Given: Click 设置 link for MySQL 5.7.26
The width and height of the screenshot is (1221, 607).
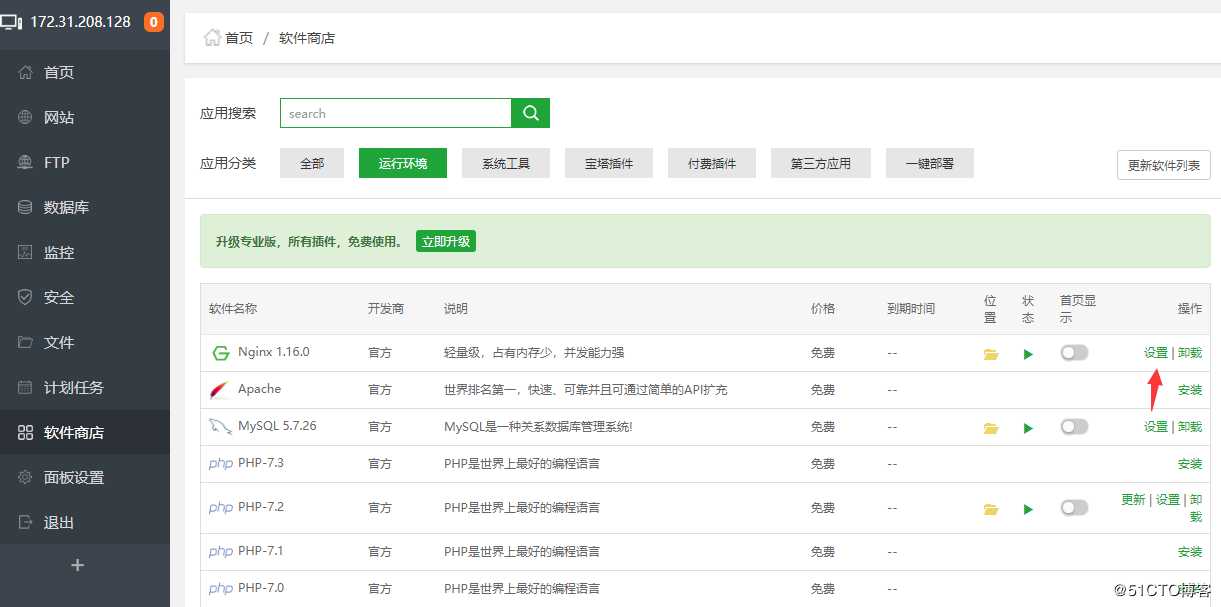Looking at the screenshot, I should [1156, 427].
